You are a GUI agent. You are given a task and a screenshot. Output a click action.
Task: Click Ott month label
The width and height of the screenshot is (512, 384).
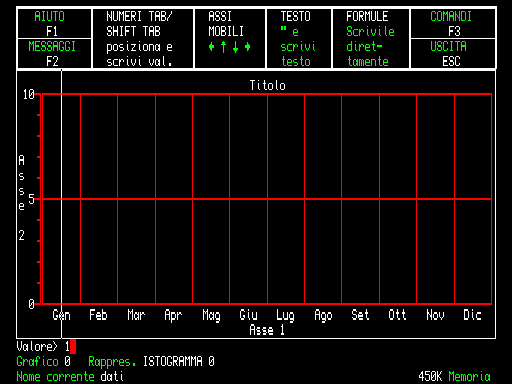coord(397,315)
